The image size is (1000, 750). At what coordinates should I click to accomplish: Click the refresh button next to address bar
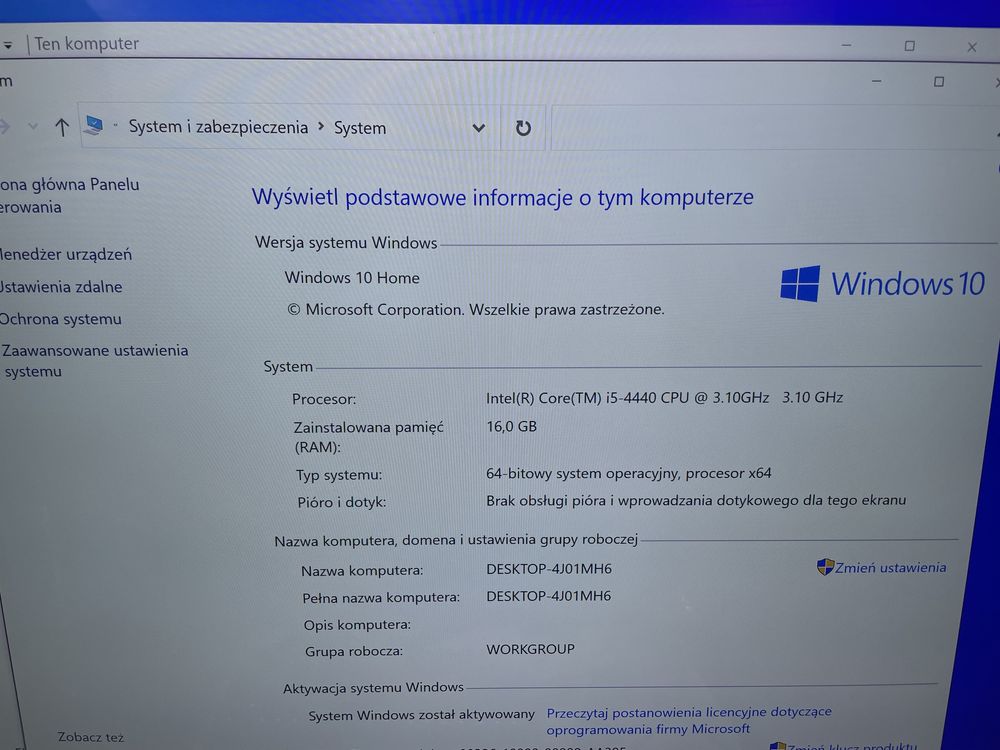[523, 128]
